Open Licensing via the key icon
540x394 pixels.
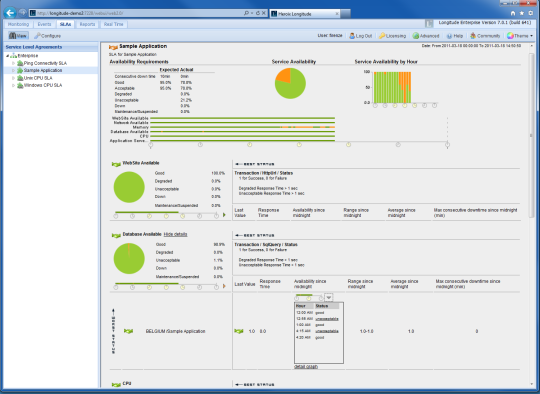pyautogui.click(x=382, y=36)
